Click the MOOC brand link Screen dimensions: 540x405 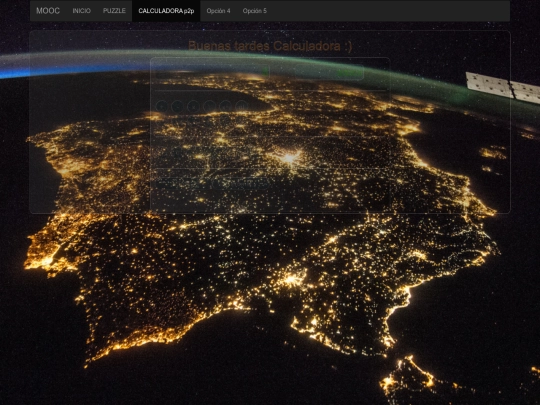48,11
